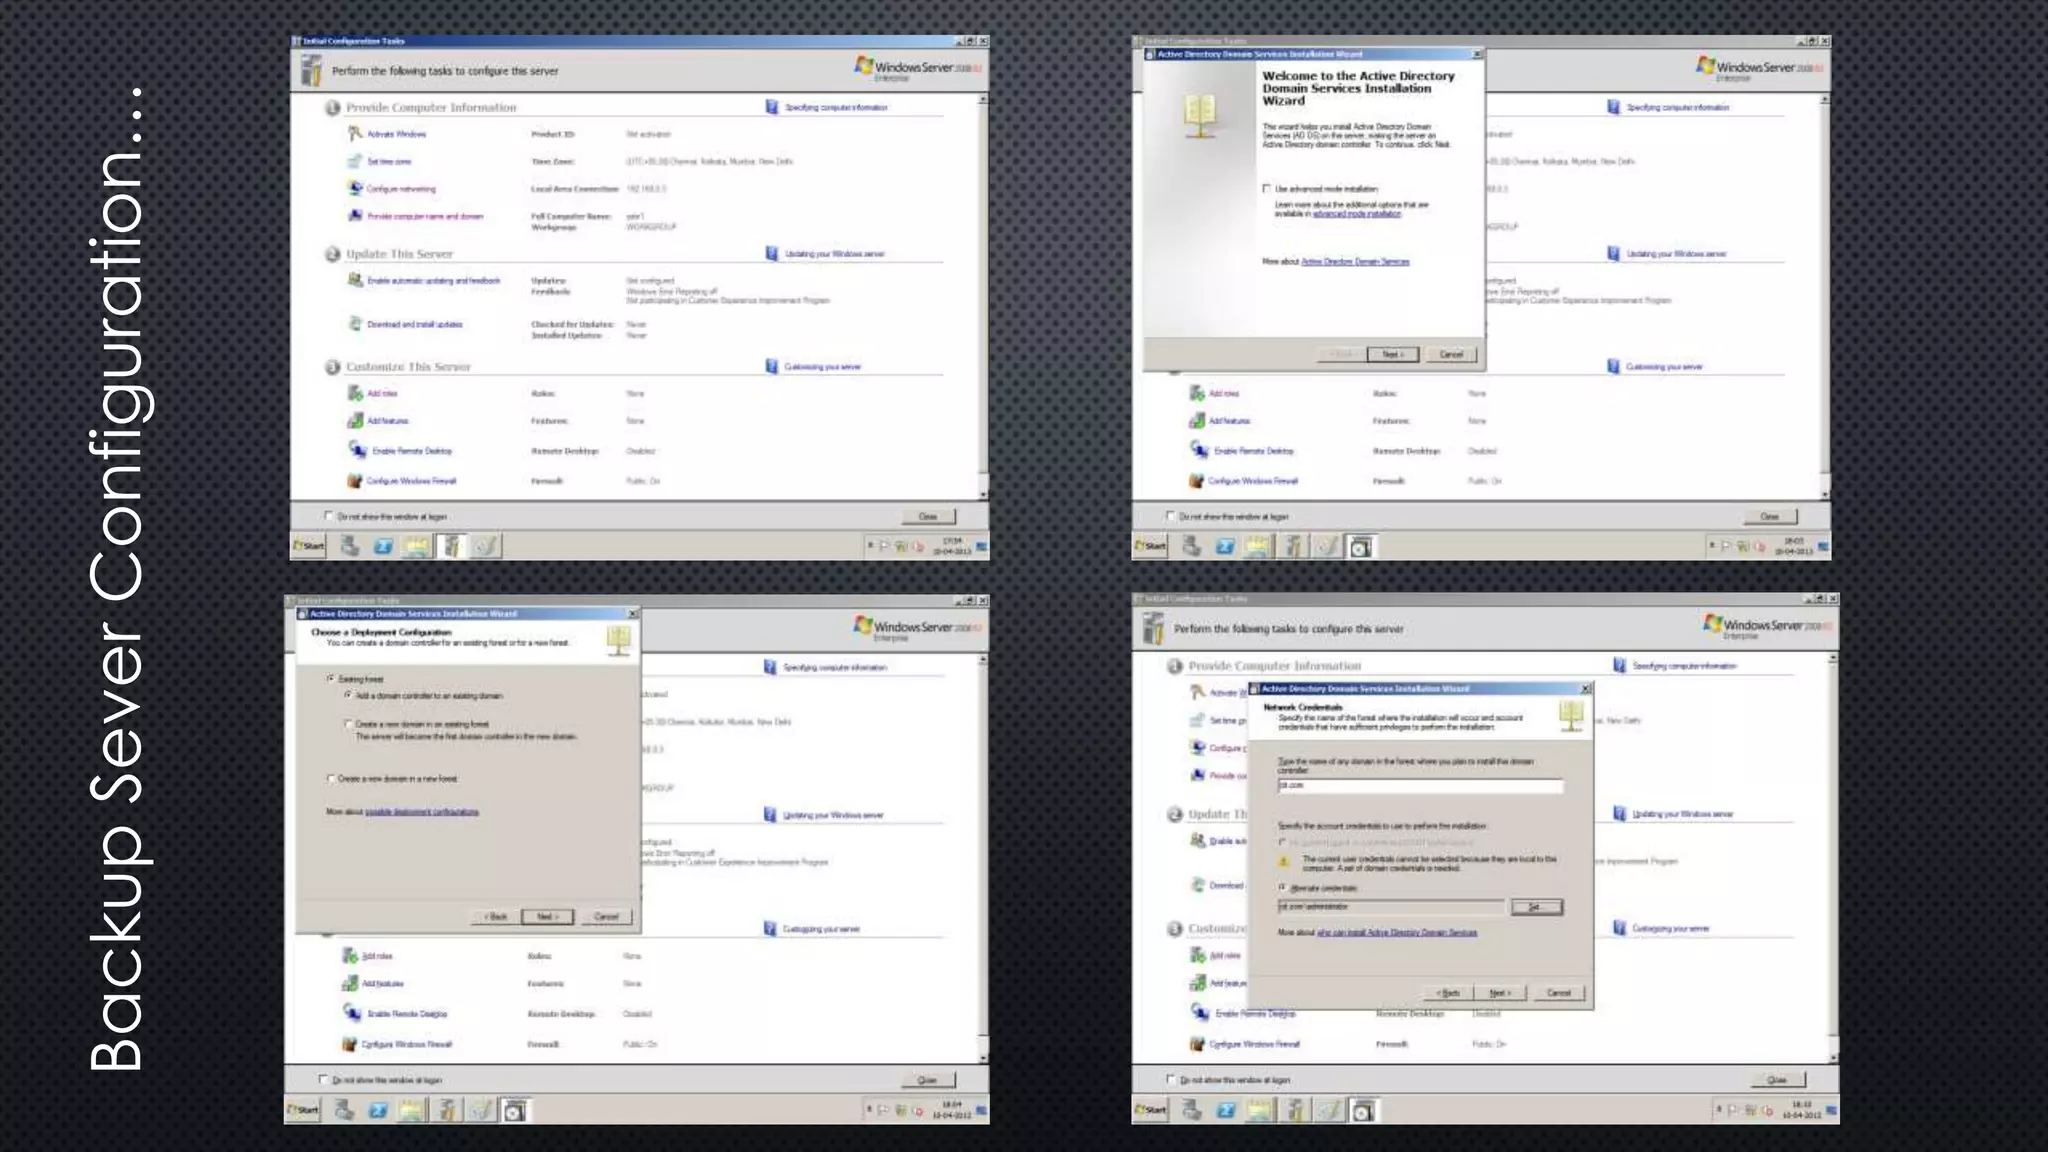Click Cancel in Network Credentials dialog
2048x1152 pixels.
tap(1558, 993)
